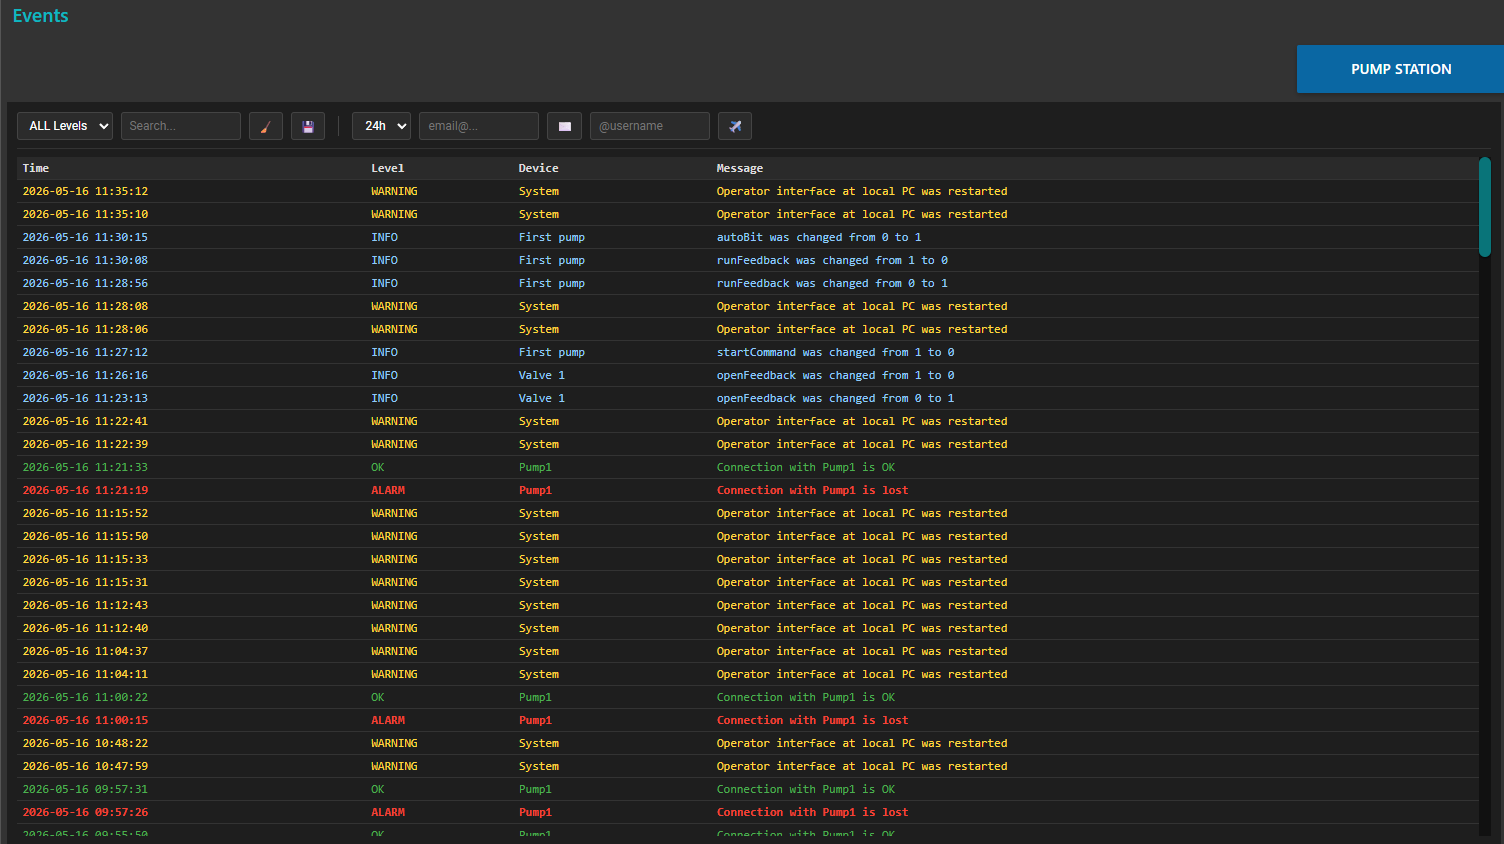Click 'Connection with Pump1 is OK' at 11:21:33
Image resolution: width=1504 pixels, height=844 pixels.
pyautogui.click(x=806, y=467)
